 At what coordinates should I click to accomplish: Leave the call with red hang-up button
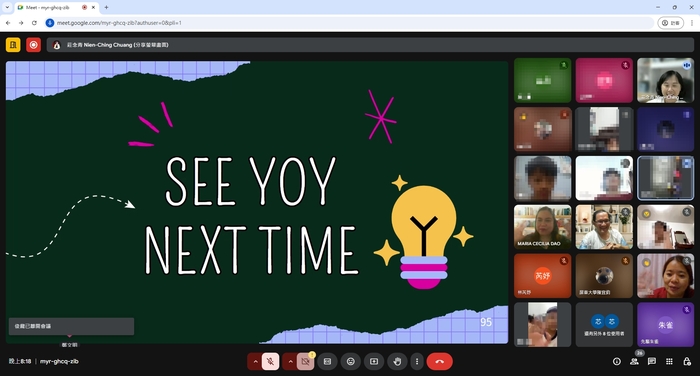[x=440, y=361]
